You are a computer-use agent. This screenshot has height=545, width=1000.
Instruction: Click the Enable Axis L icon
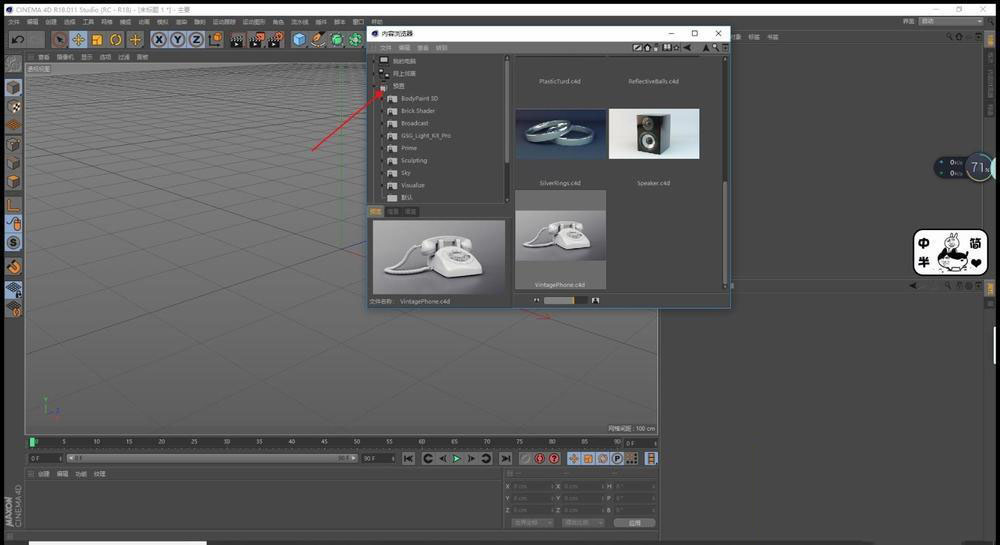13,205
